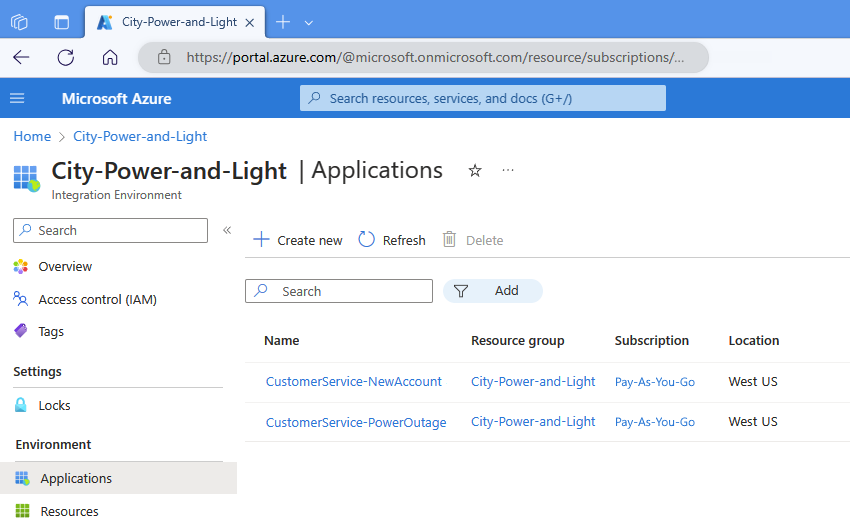Open CustomerService-NewAccount application link
Screen dimensions: 850x530
coord(353,382)
